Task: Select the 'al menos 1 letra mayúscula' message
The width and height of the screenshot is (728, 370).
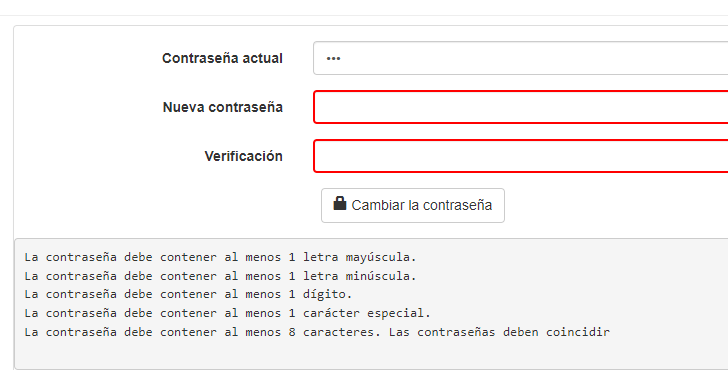Action: [x=221, y=257]
